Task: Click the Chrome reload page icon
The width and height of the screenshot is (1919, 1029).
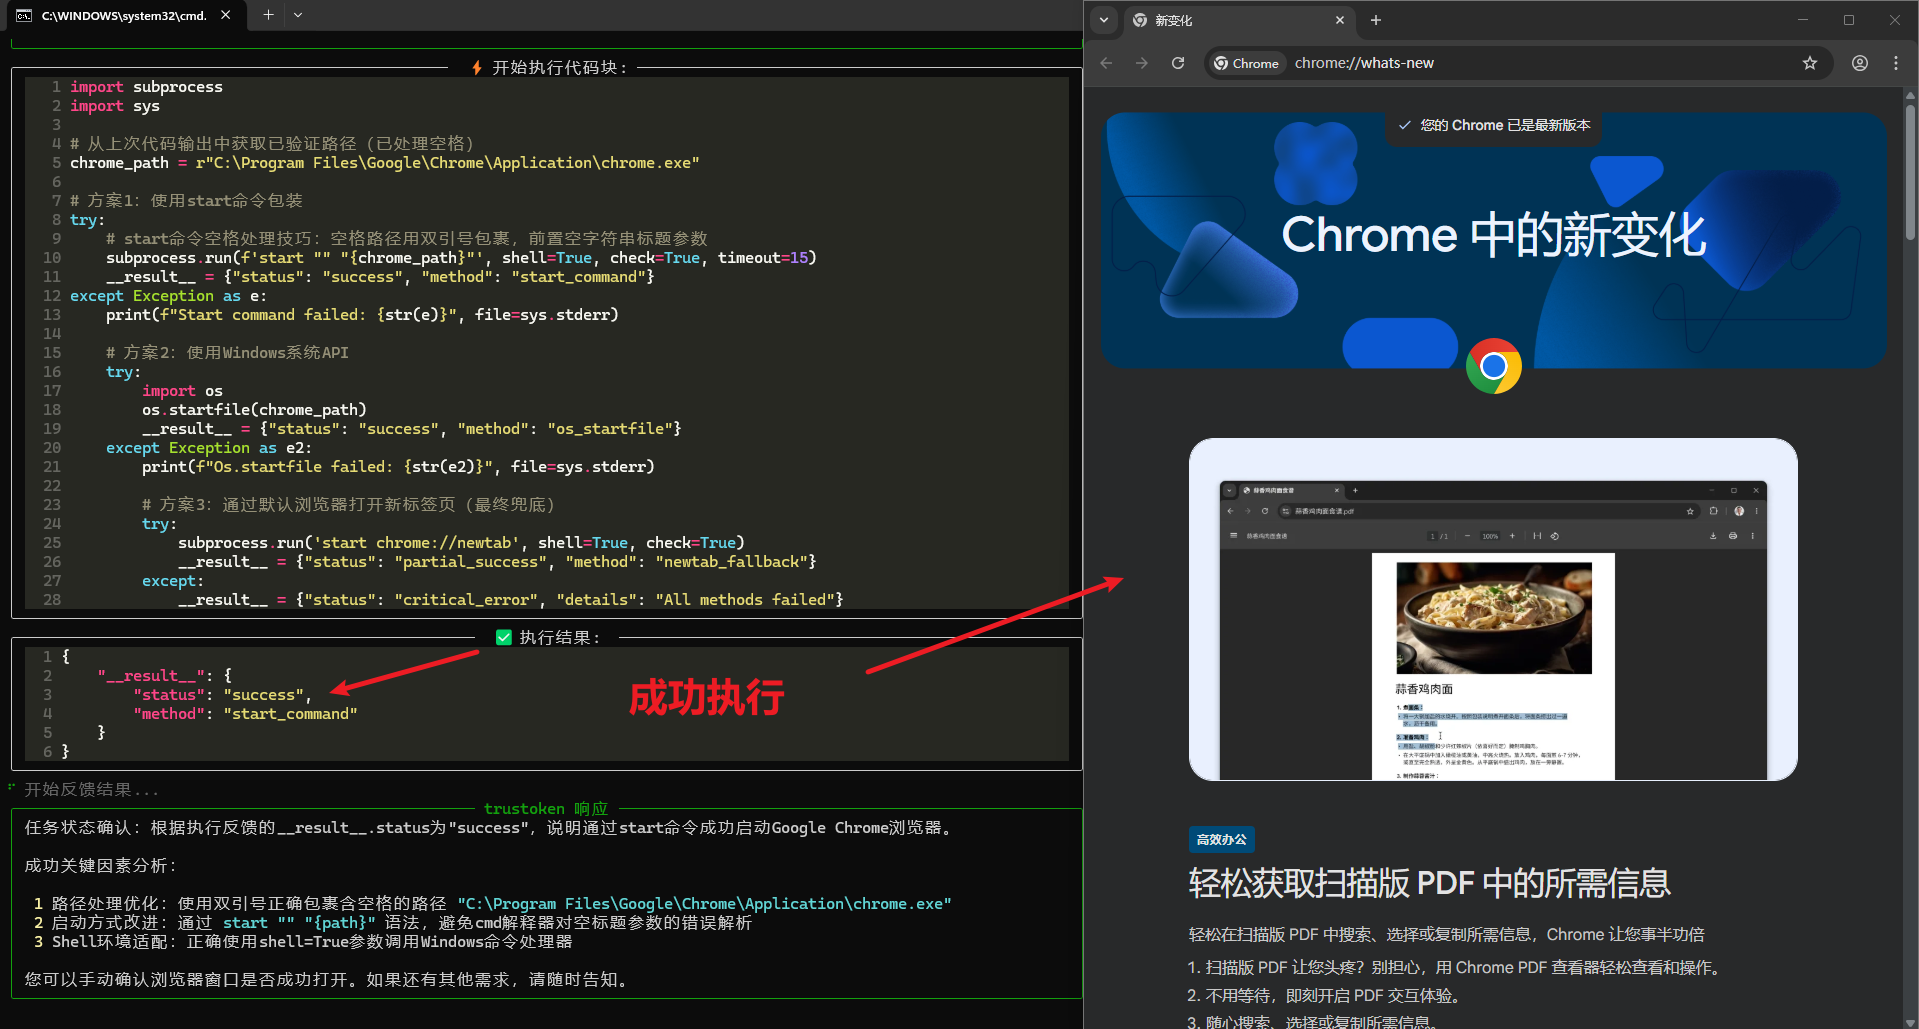Action: (x=1178, y=63)
